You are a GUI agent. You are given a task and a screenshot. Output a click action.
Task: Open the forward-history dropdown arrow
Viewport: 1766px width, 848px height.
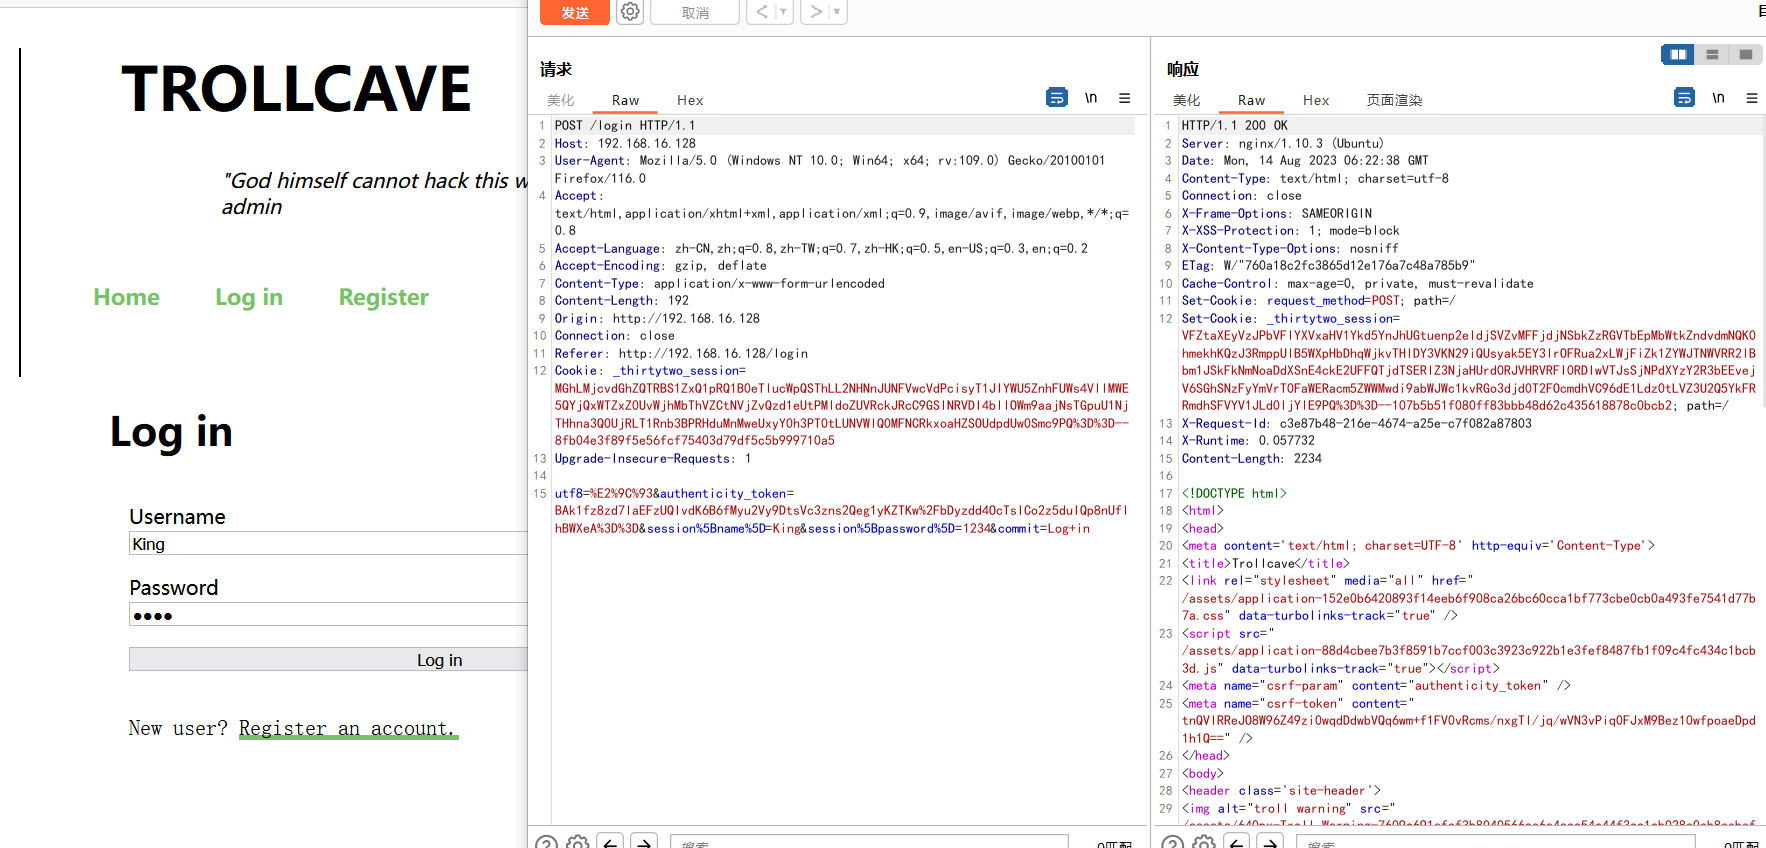coord(838,12)
